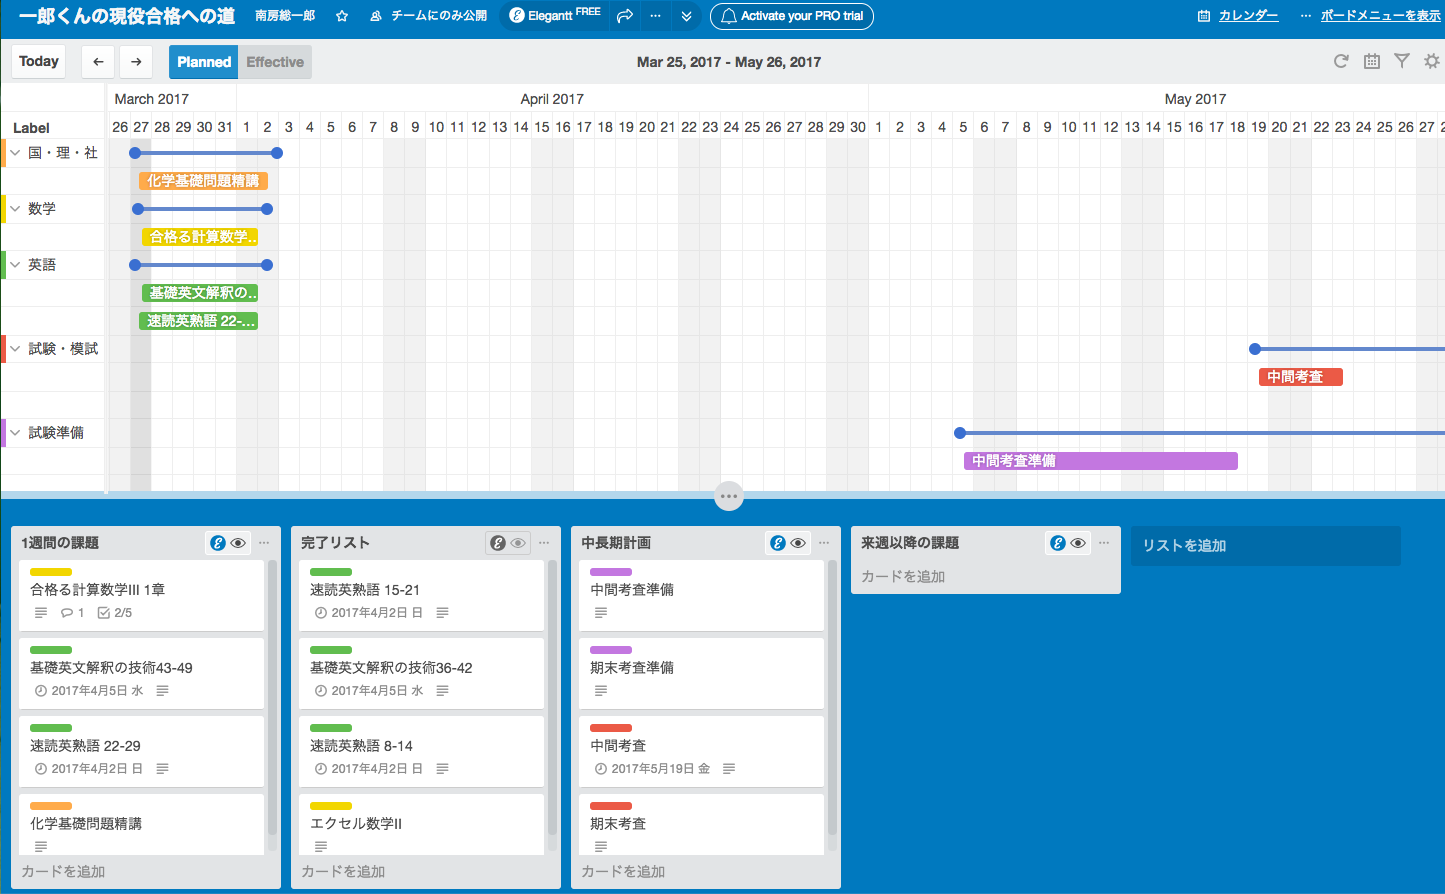Open the Gantt filter funnel icon

[1402, 61]
